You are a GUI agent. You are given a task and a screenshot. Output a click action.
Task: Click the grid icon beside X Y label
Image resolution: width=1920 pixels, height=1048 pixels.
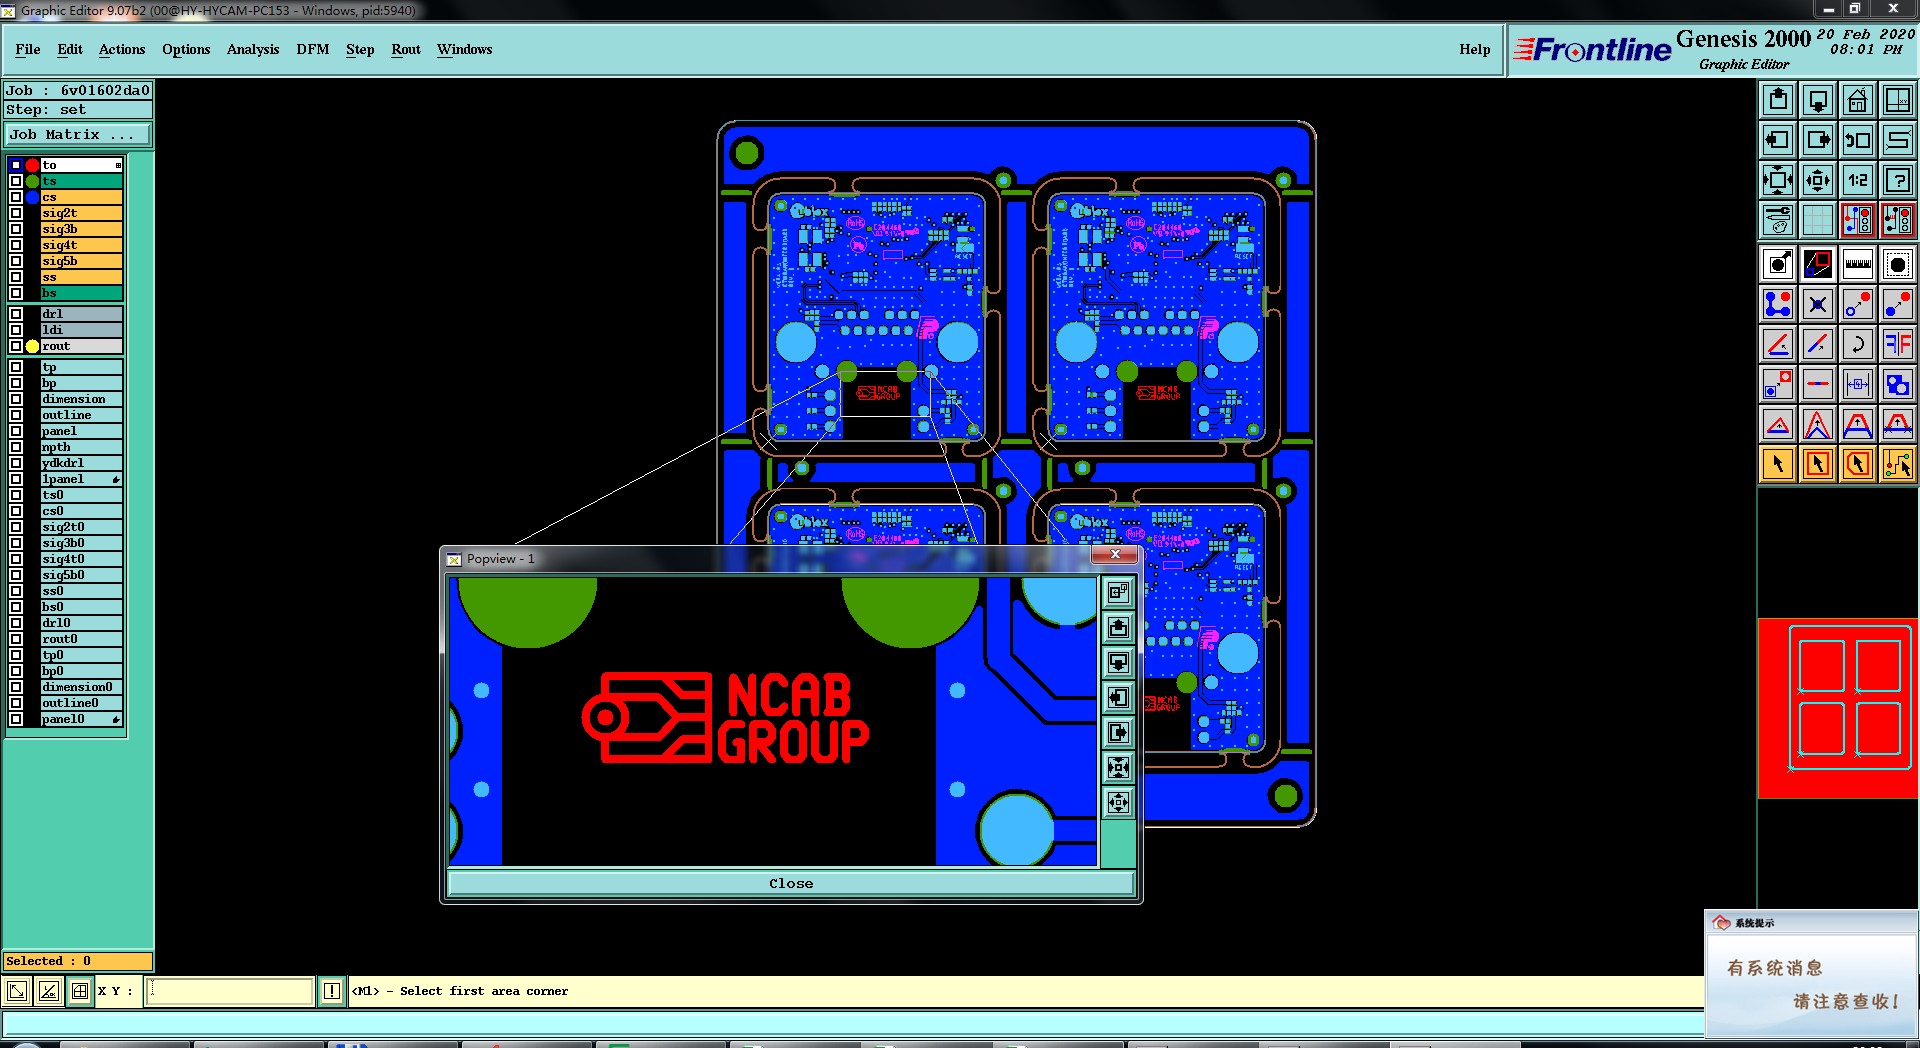tap(80, 991)
